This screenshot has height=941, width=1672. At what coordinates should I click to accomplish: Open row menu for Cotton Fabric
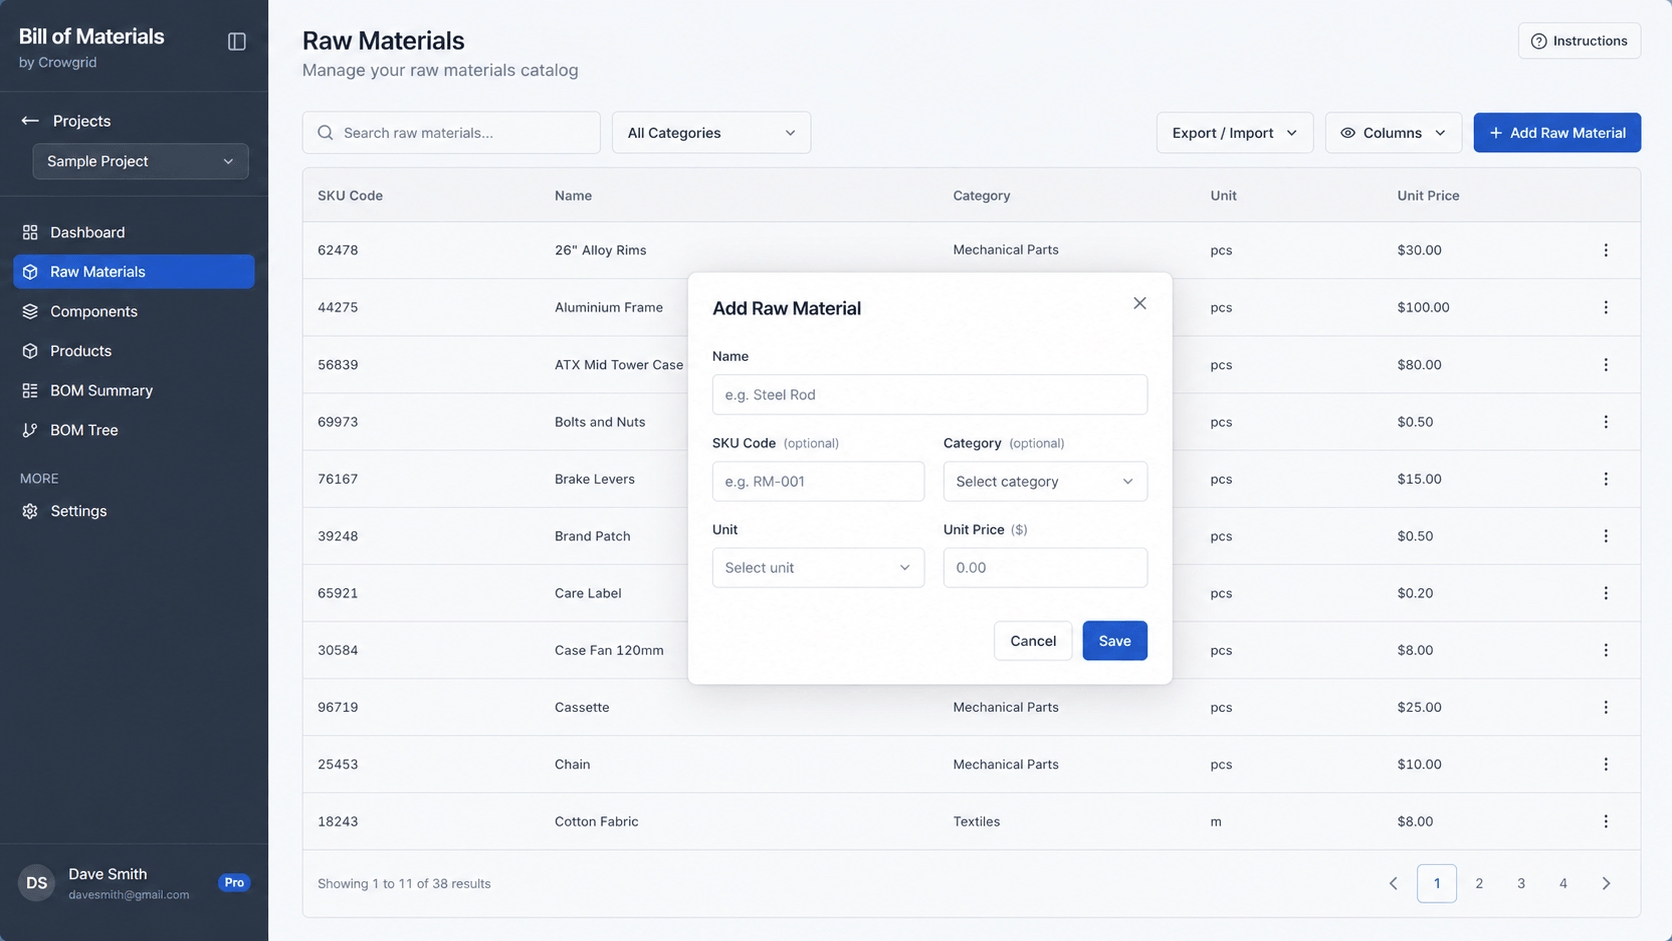[x=1606, y=821]
